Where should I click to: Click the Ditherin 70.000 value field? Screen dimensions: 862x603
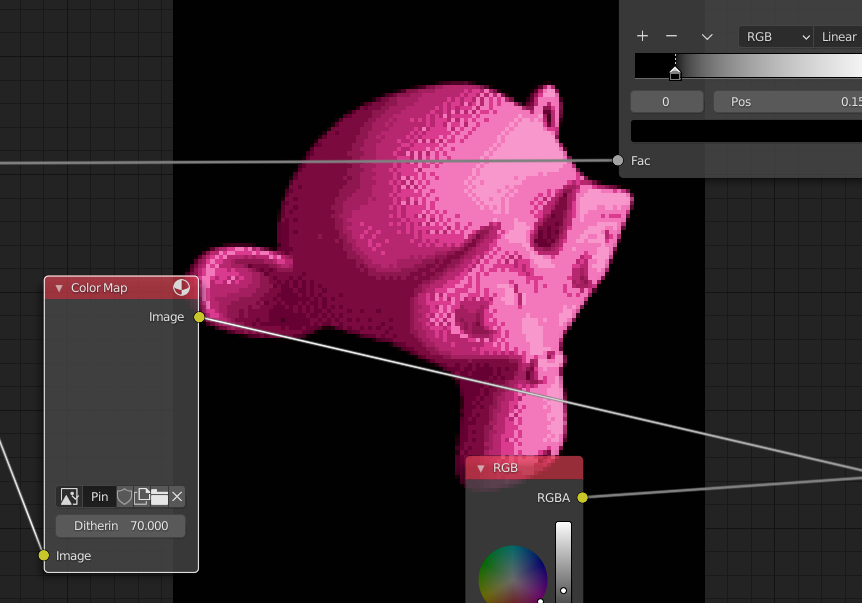[x=120, y=526]
